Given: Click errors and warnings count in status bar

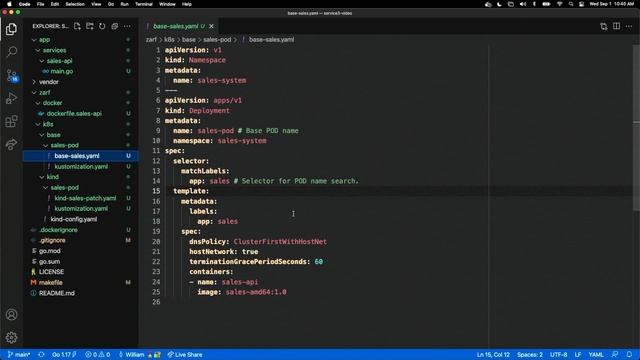Looking at the screenshot, I should coord(98,354).
